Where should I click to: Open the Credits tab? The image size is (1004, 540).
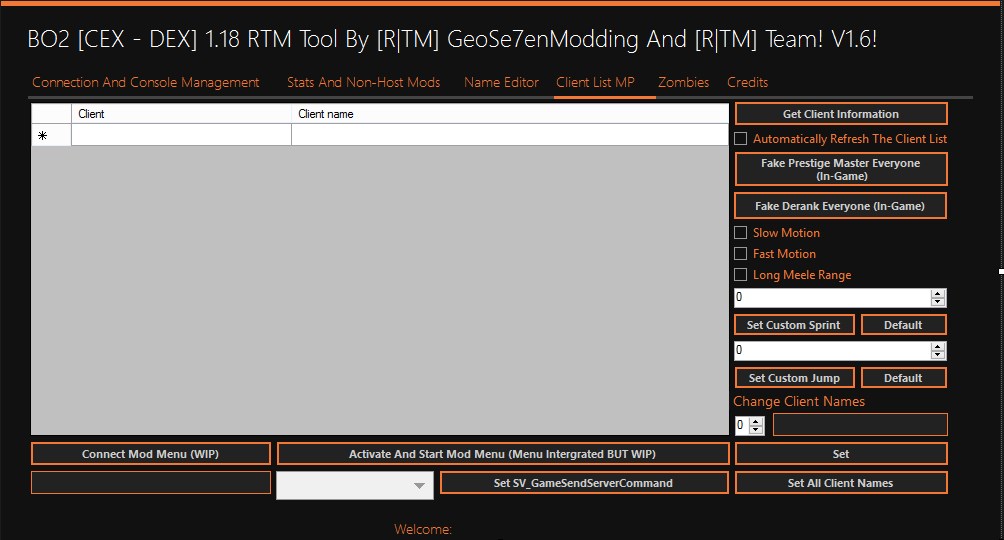coord(747,83)
